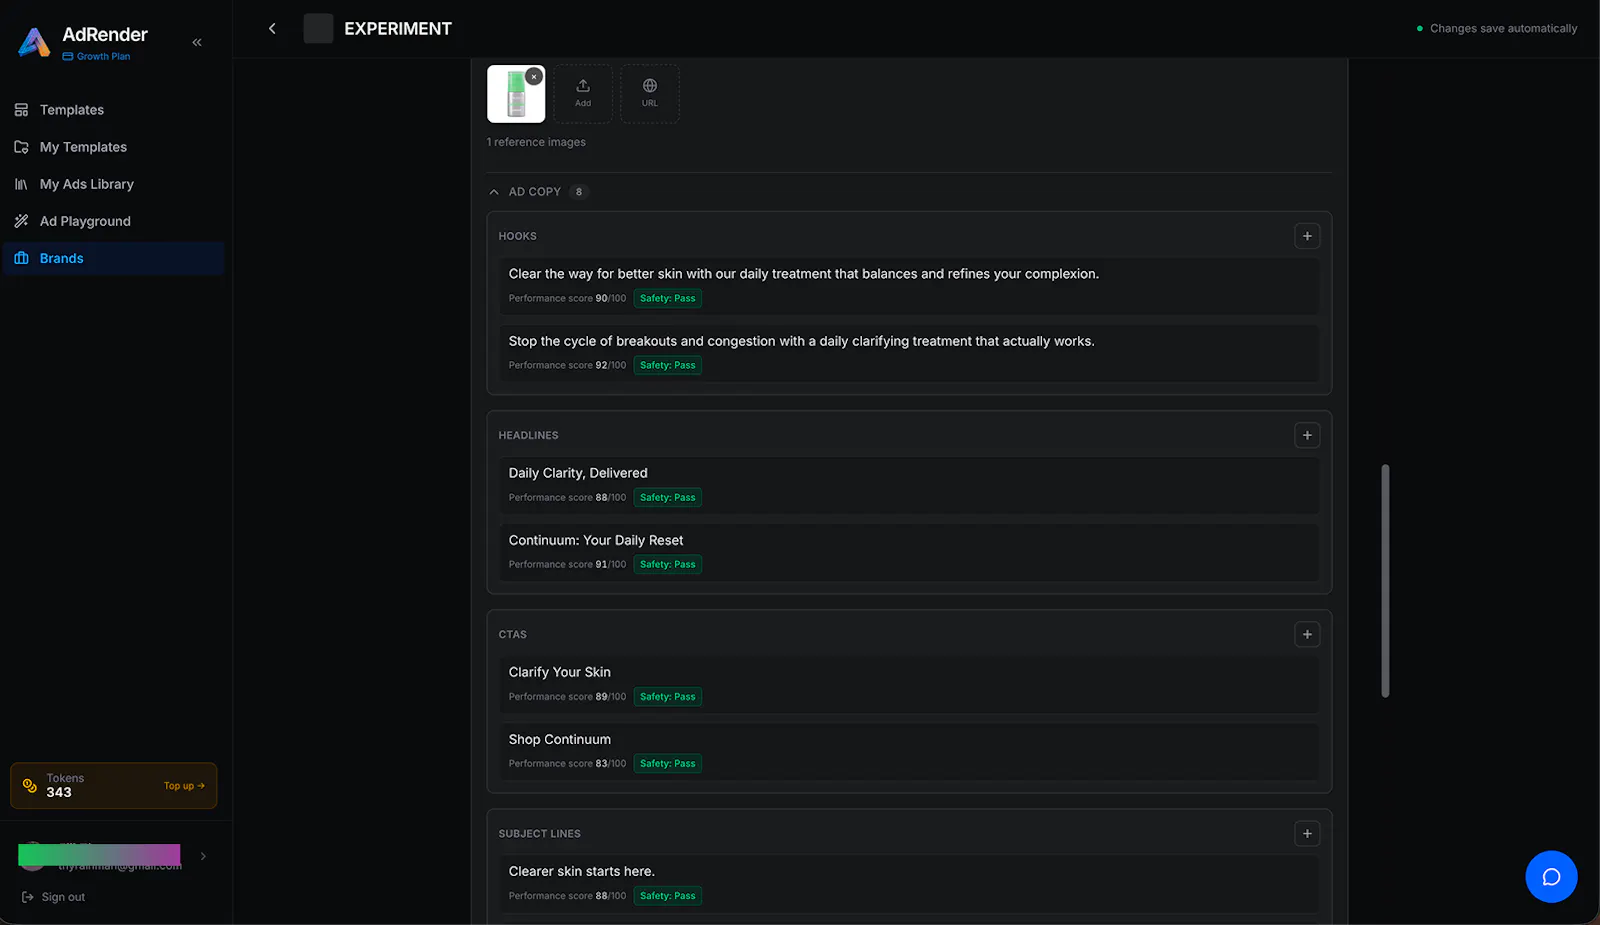Add a new CTA with the plus button
The image size is (1600, 925).
click(1307, 634)
